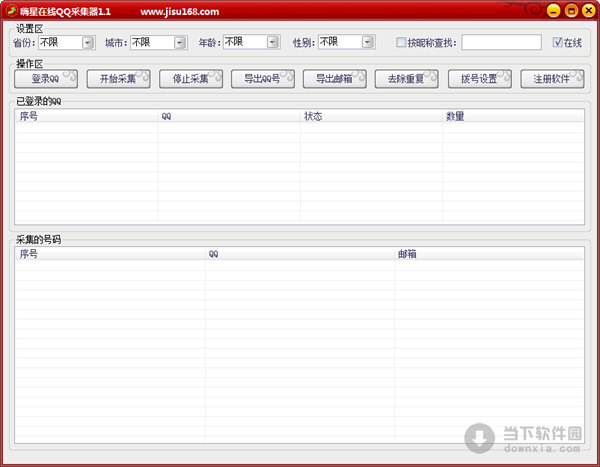Click 邮箱 column header
600x467 pixels.
click(x=489, y=254)
